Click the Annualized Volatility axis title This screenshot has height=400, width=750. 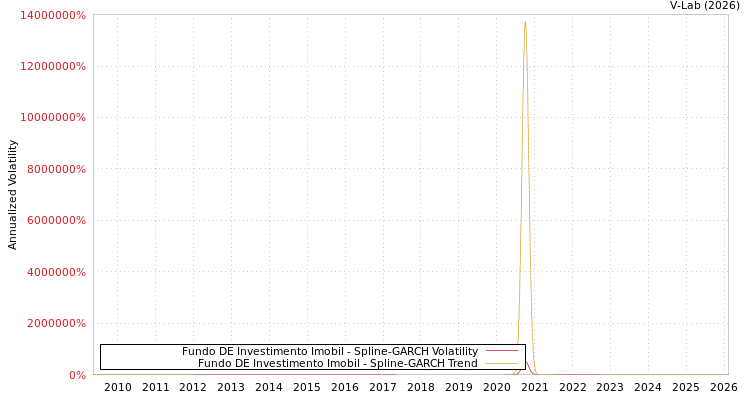[x=12, y=195]
